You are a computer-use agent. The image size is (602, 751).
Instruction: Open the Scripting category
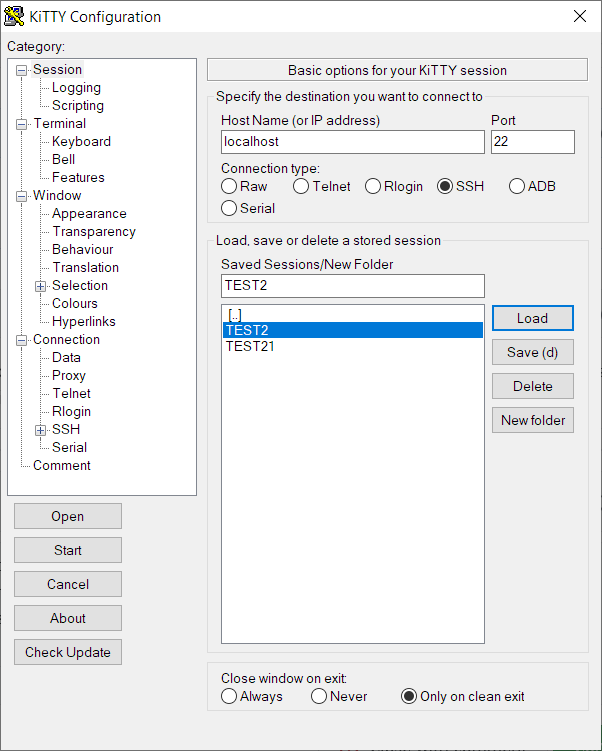coord(78,105)
